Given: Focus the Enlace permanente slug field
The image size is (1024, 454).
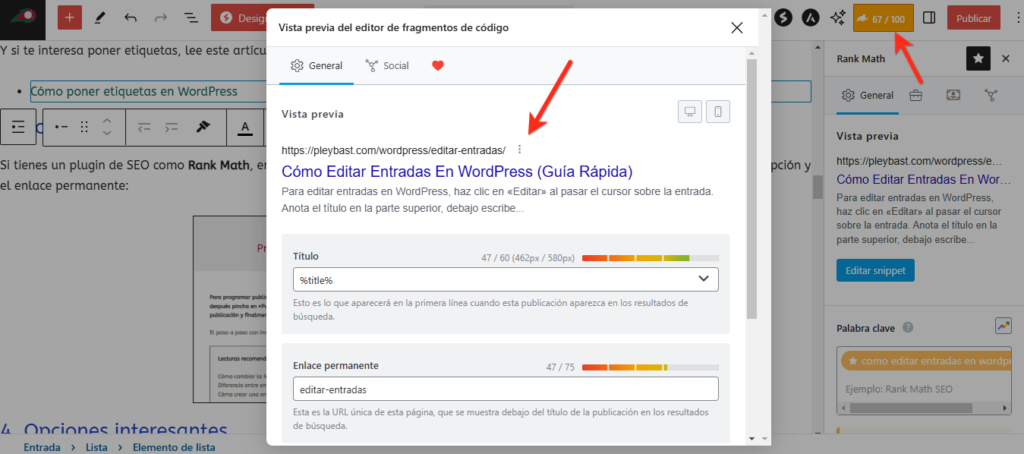Looking at the screenshot, I should tap(505, 389).
